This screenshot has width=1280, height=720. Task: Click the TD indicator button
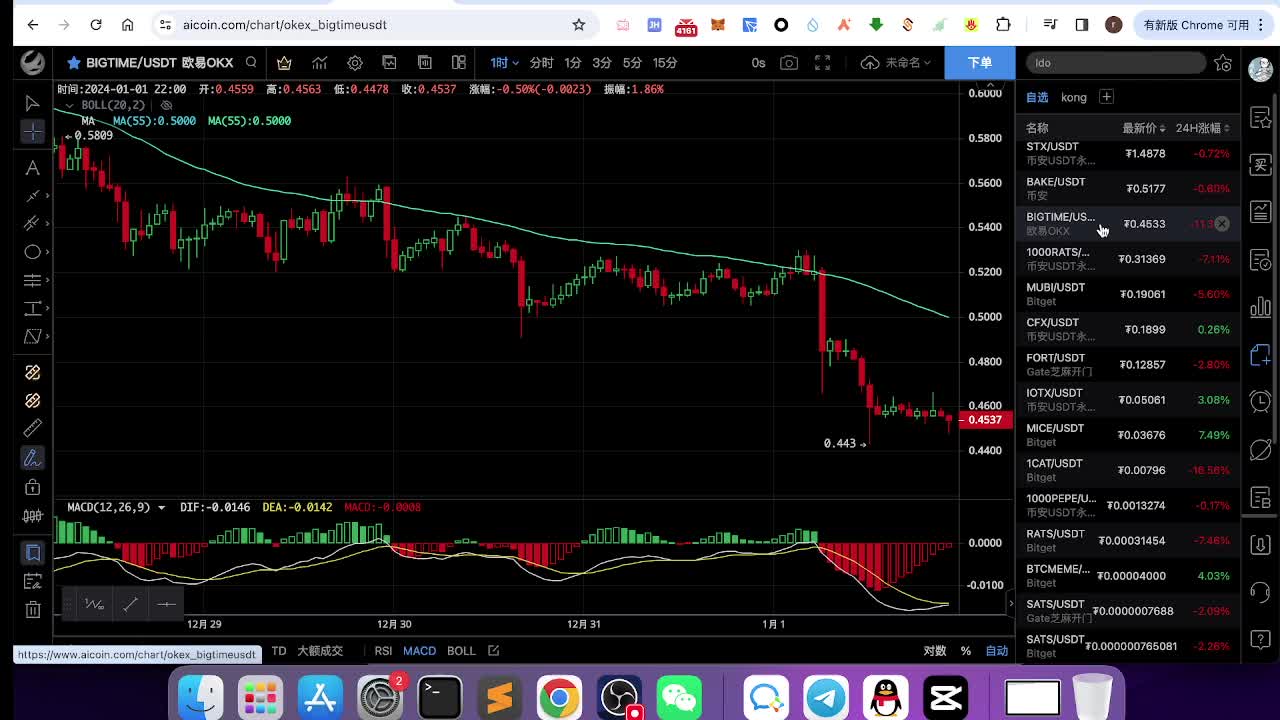coord(279,651)
